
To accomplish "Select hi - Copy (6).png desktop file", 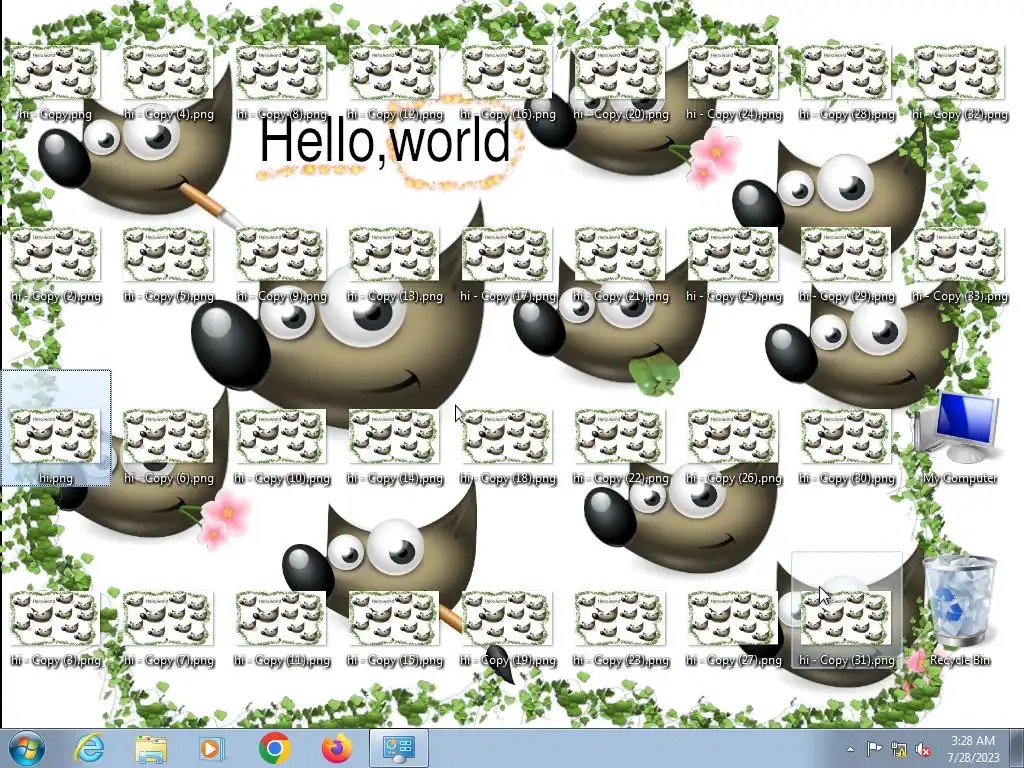I will click(168, 447).
